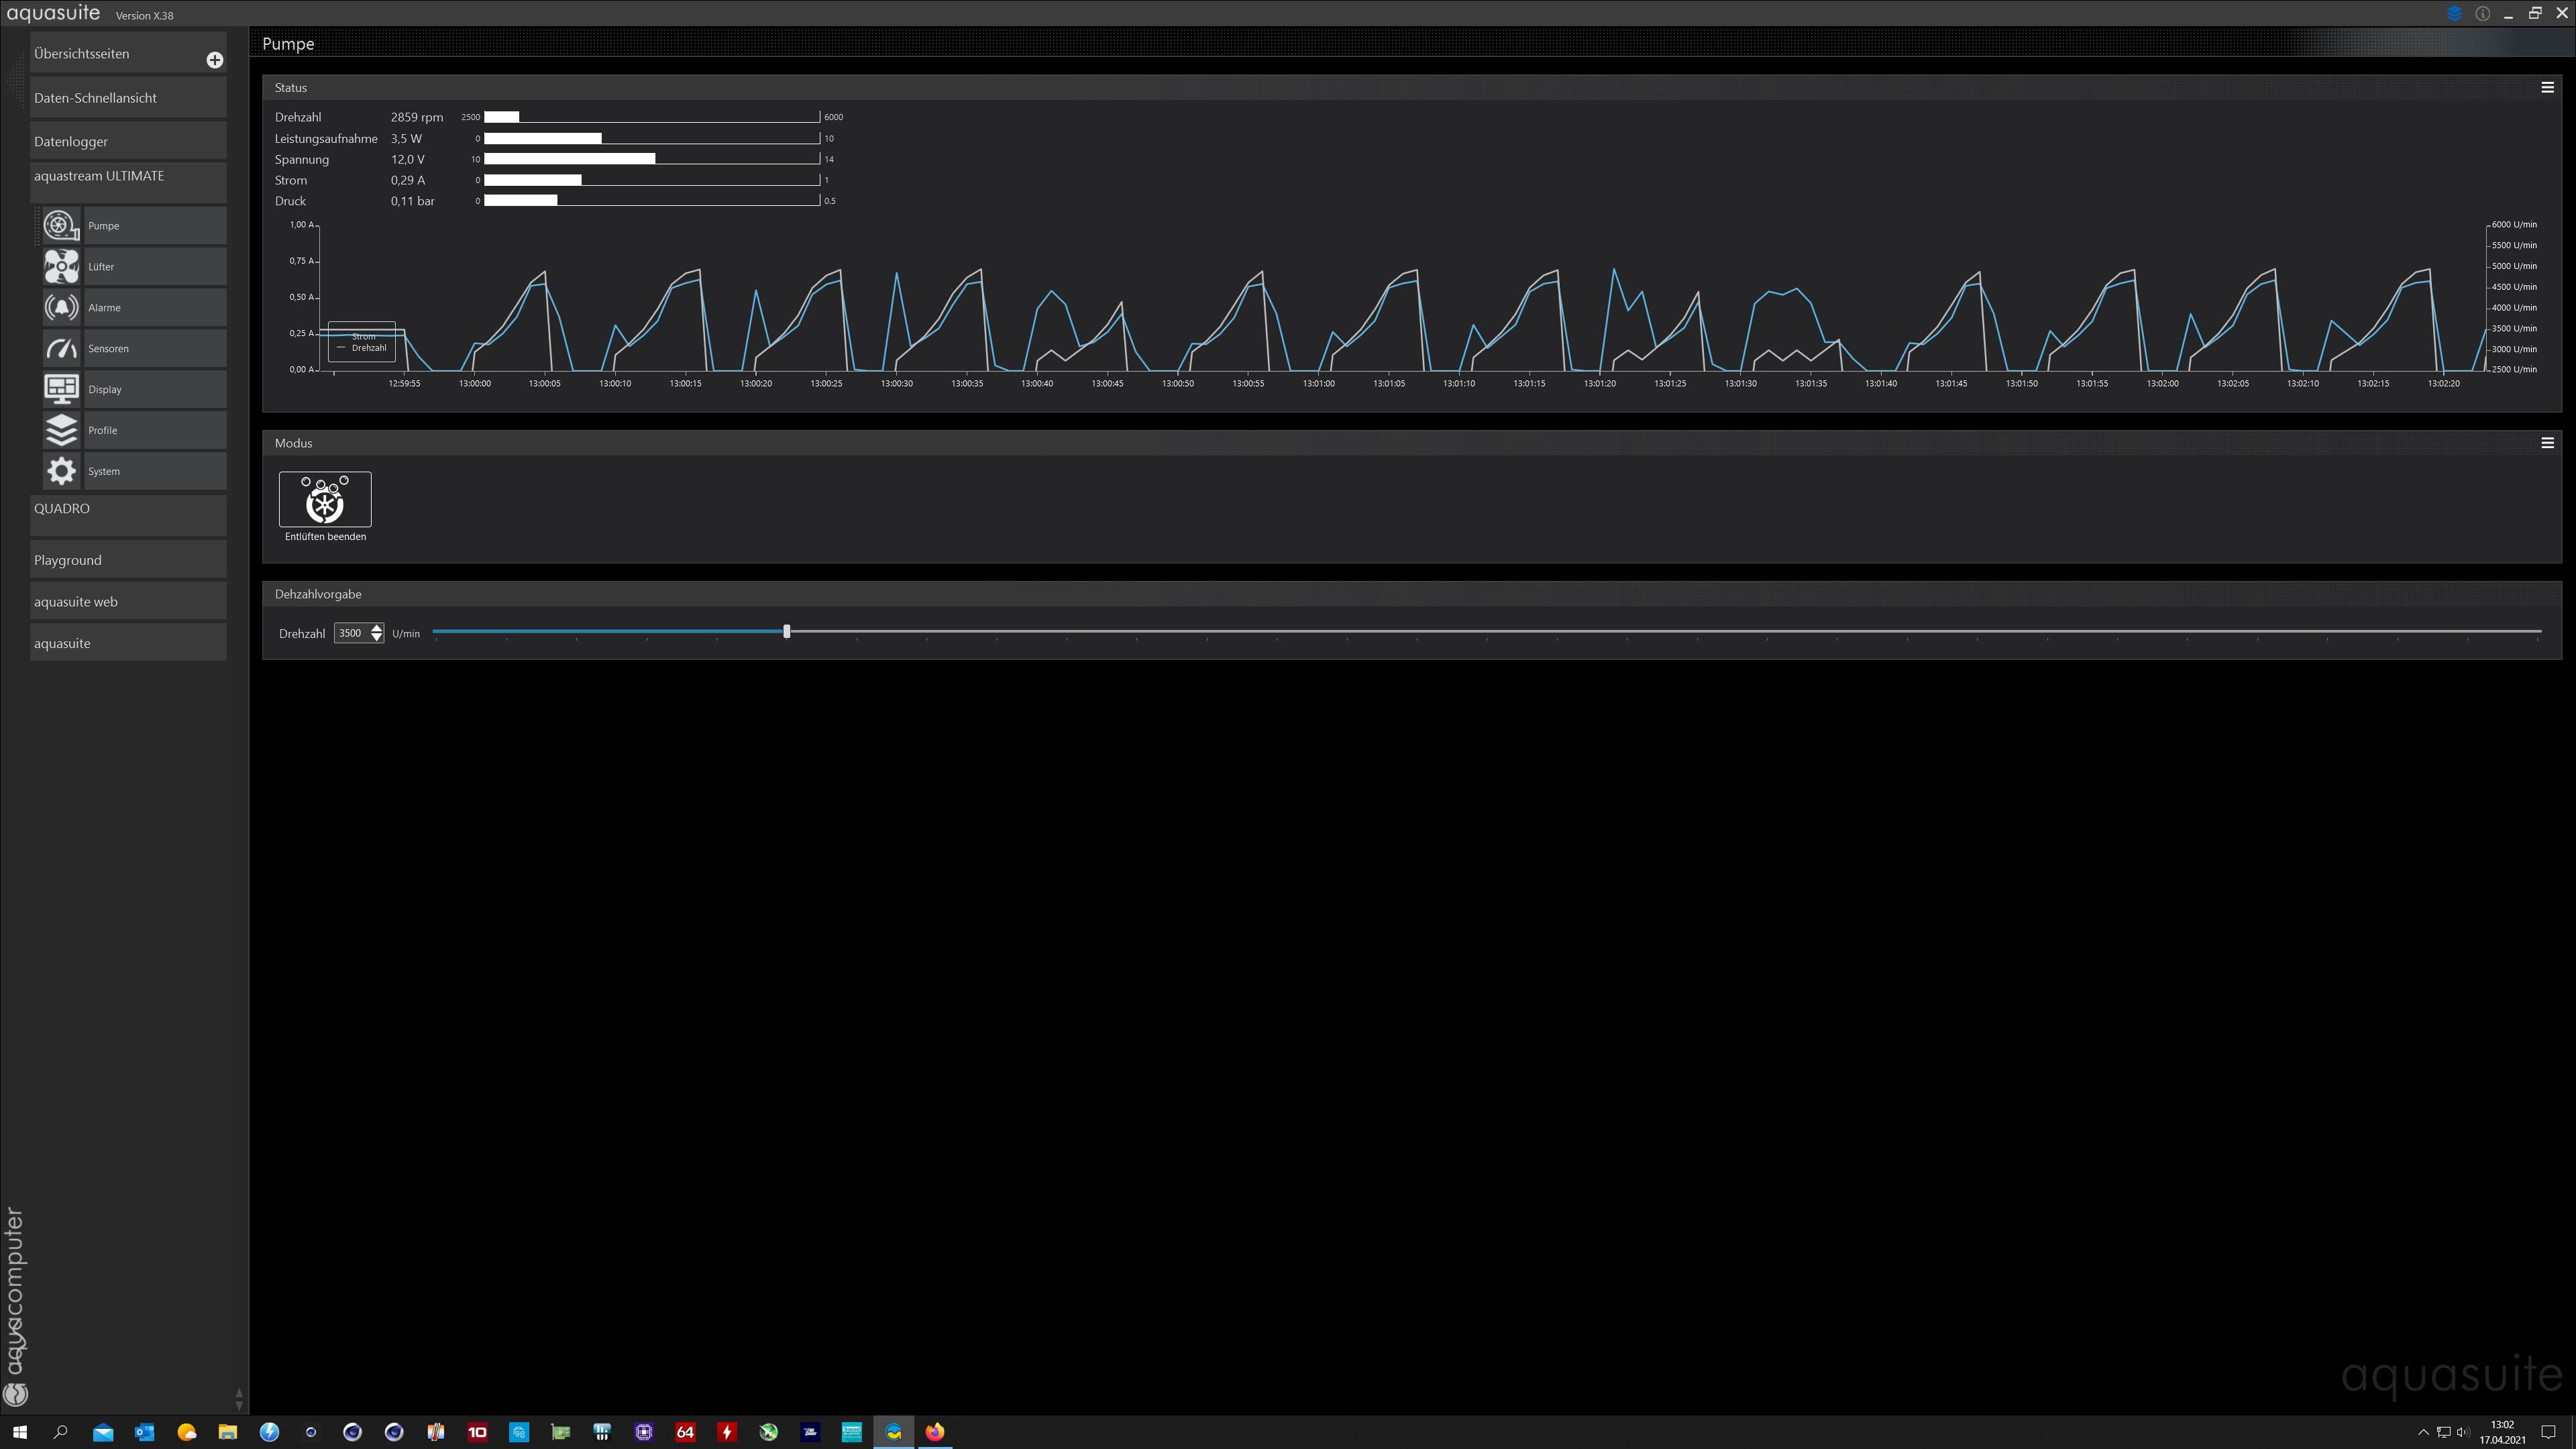Click the 'Entlüften beenden' pump button
The height and width of the screenshot is (1449, 2576).
coord(325,499)
